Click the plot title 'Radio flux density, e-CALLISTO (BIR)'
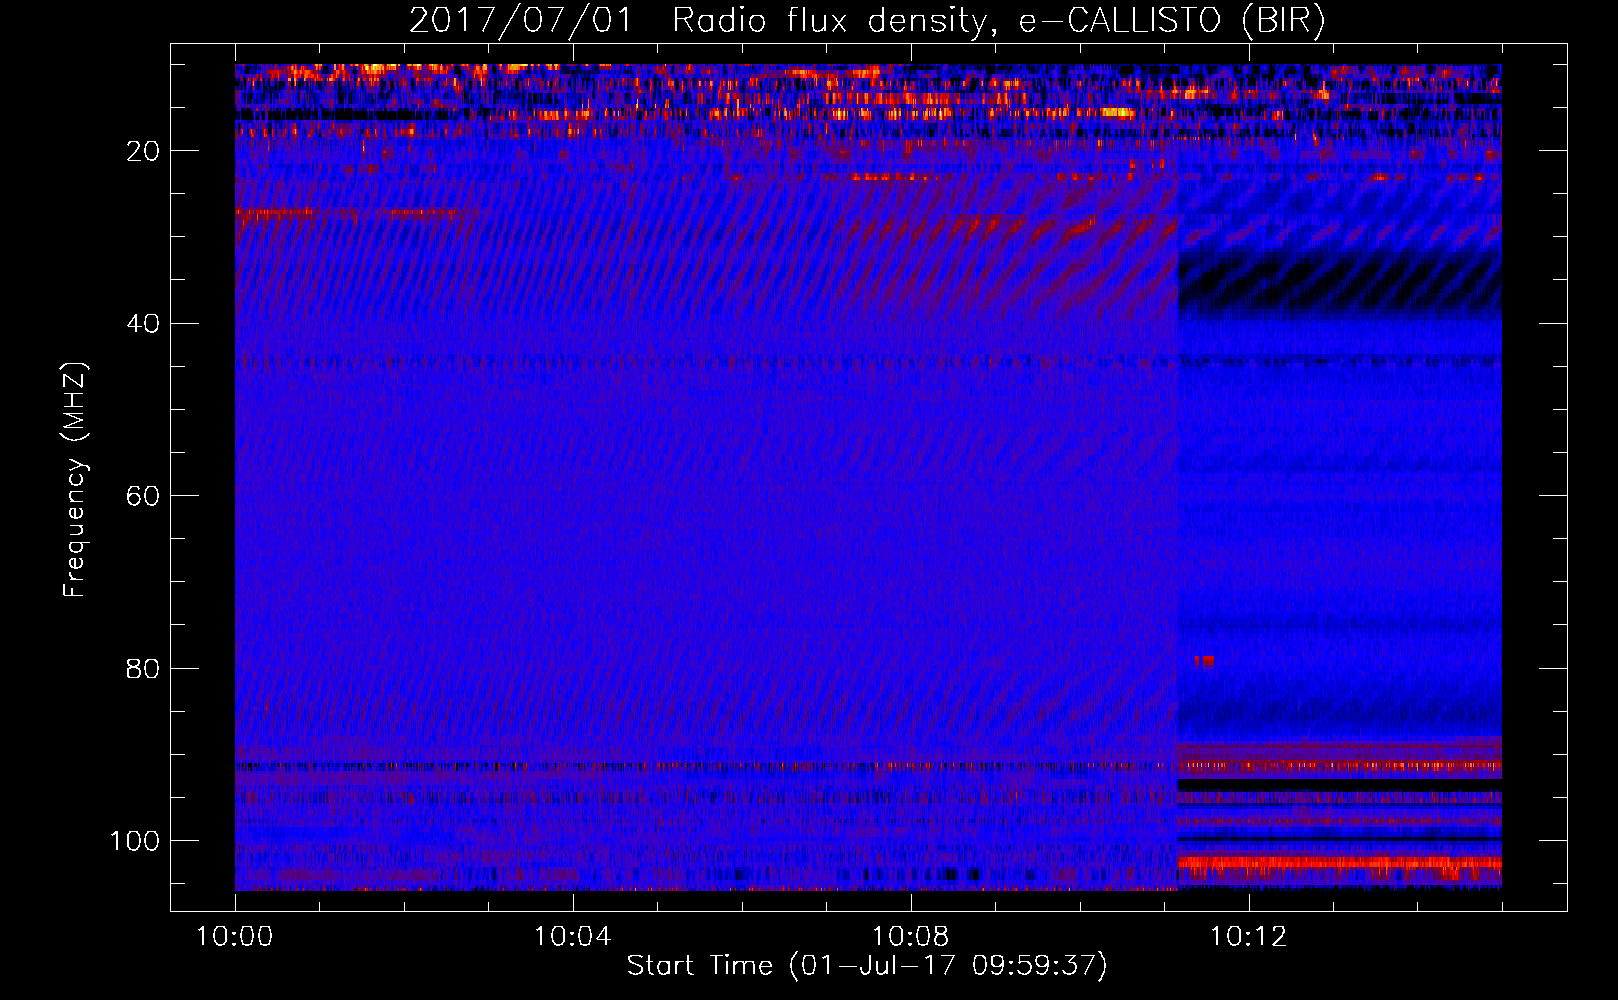 point(998,20)
